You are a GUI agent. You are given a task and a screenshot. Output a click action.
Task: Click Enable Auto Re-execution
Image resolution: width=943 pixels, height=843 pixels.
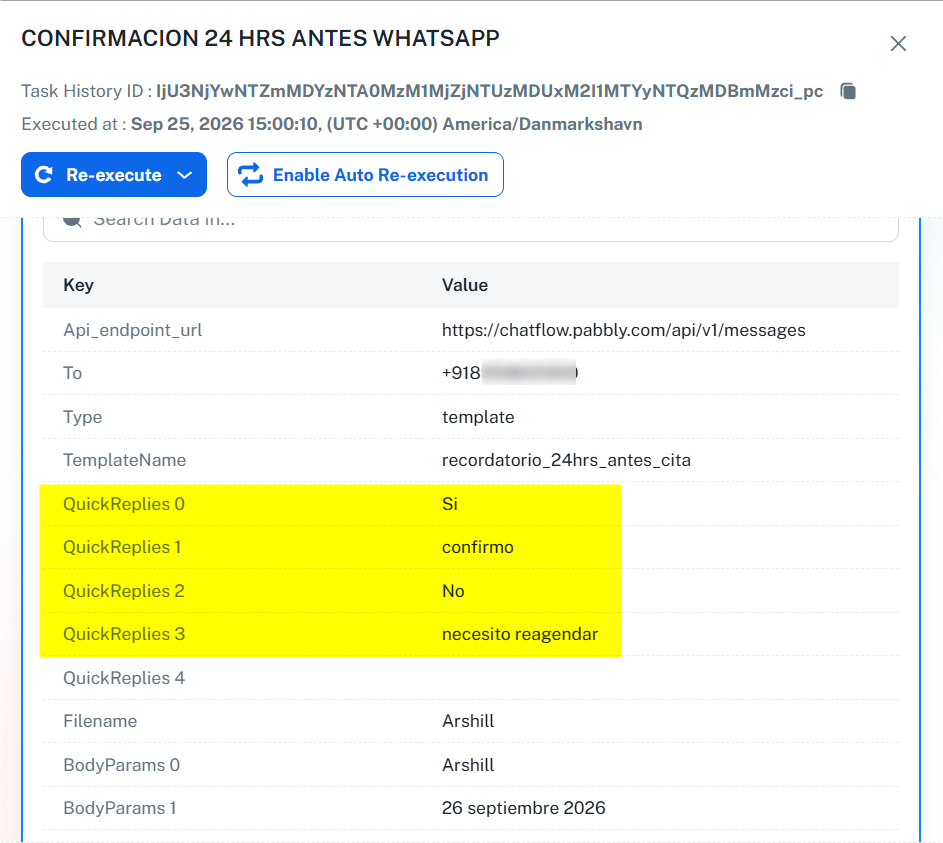[365, 174]
